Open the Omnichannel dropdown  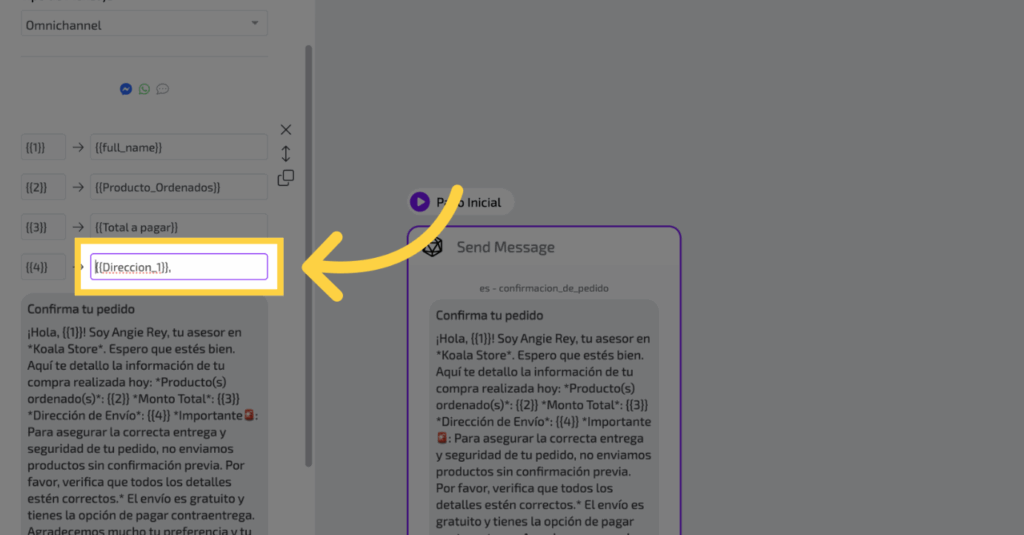pyautogui.click(x=144, y=24)
